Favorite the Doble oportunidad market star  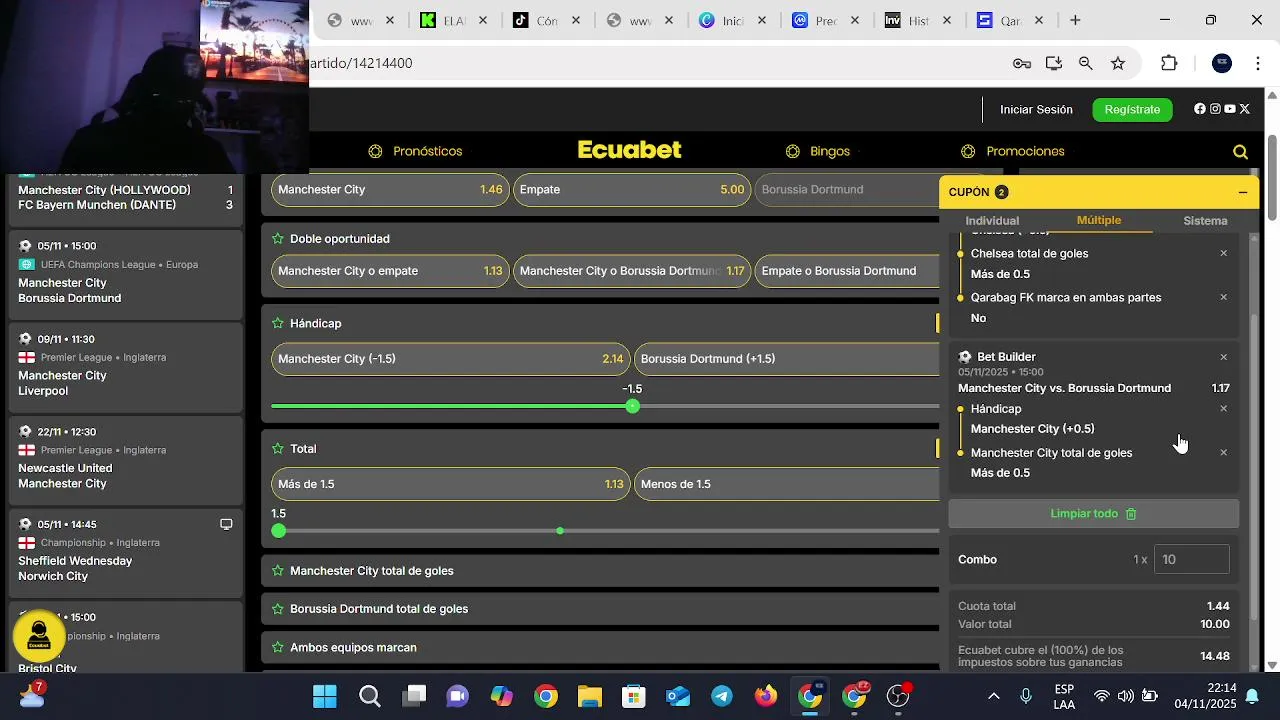278,239
